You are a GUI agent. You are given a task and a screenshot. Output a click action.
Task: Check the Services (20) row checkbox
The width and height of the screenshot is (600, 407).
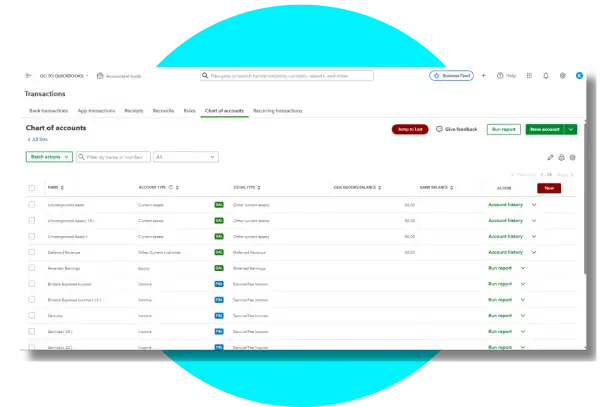pos(32,331)
